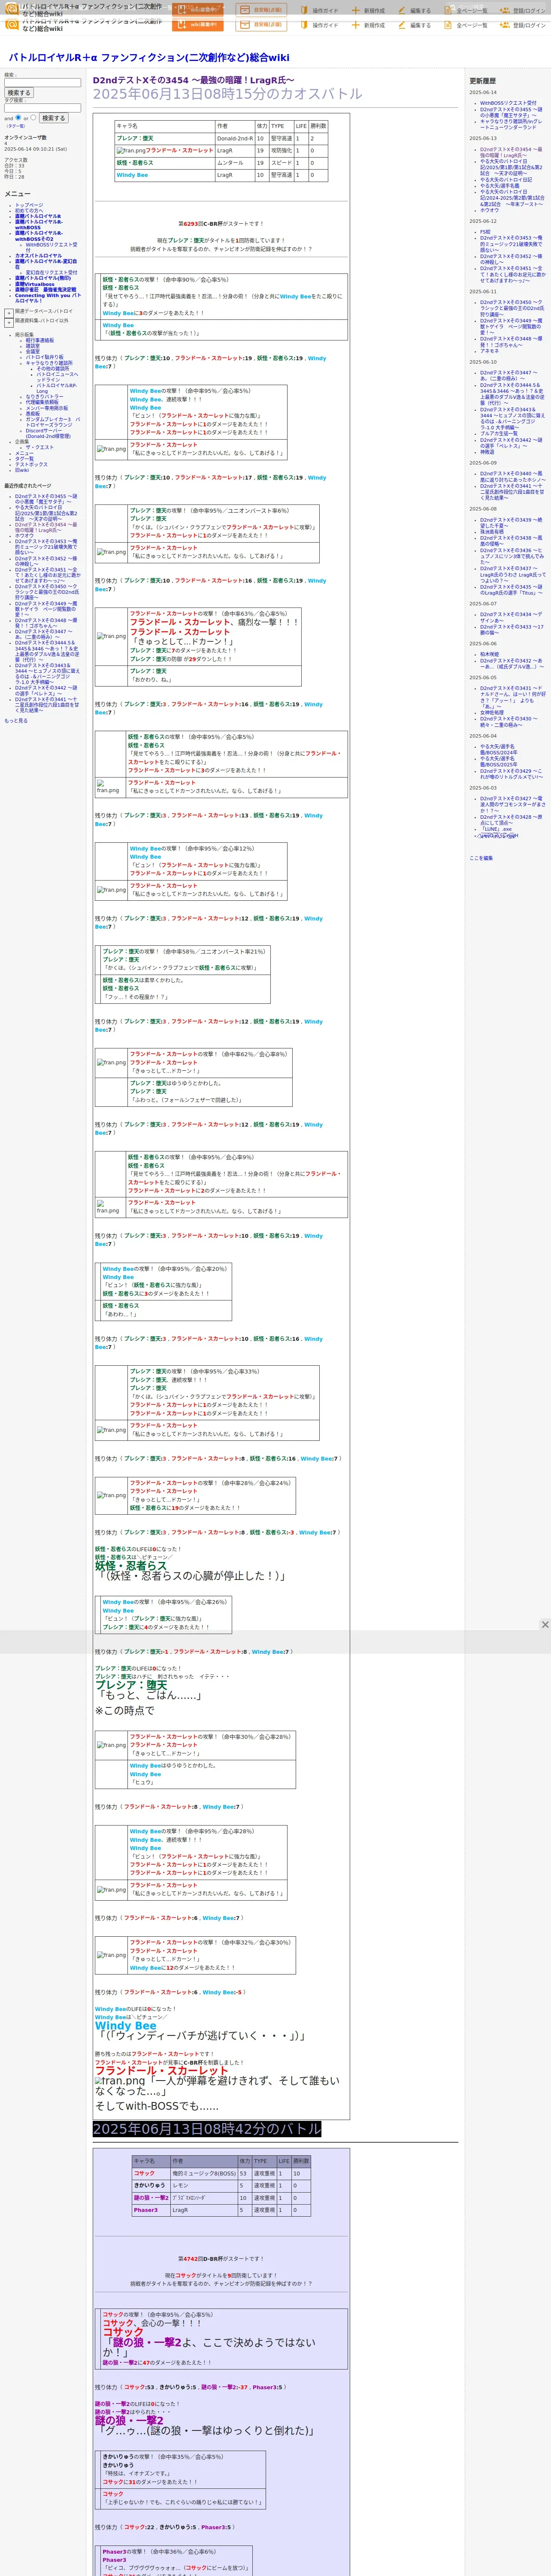The height and width of the screenshot is (2576, 551).
Task: Click 検索する button under the keyword field
Action: point(19,93)
